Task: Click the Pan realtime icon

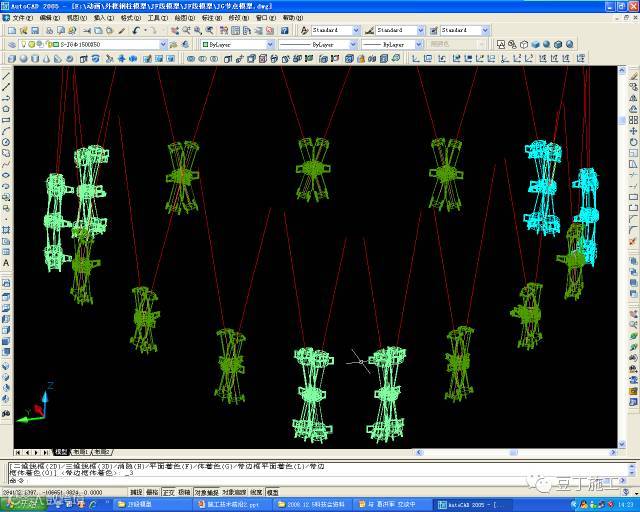Action: (175, 31)
